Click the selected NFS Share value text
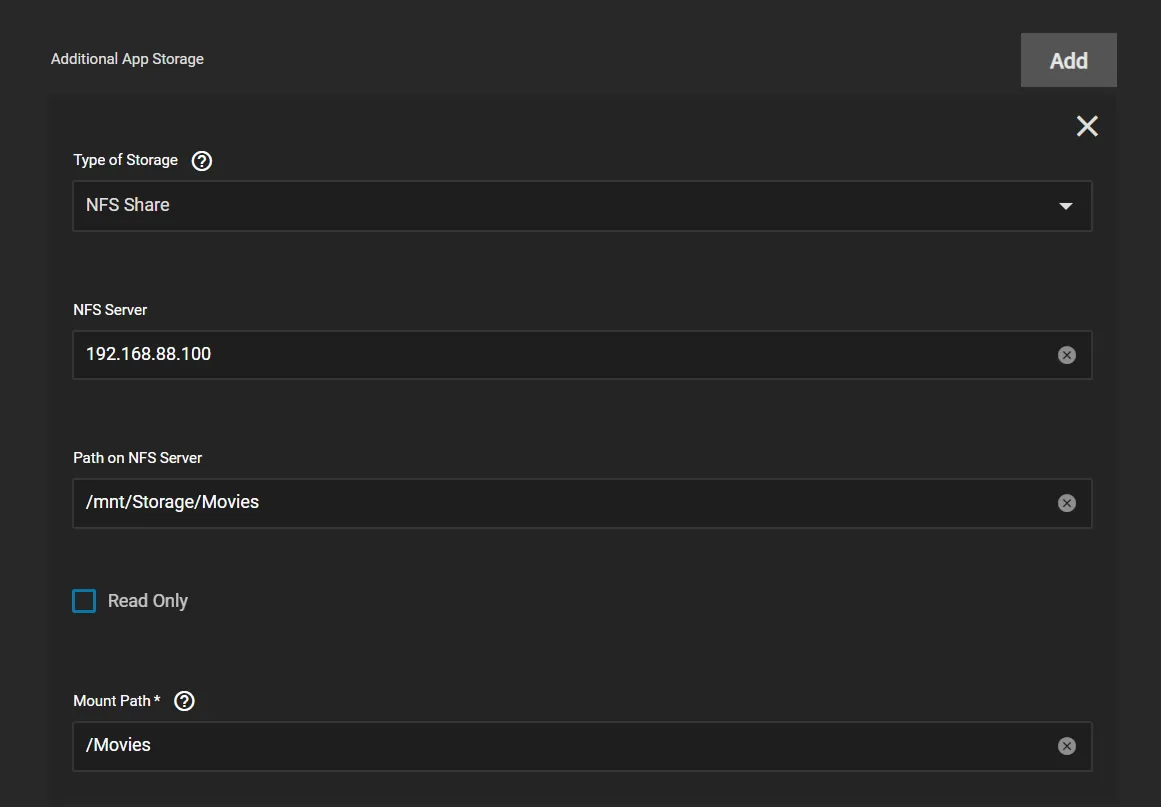Image resolution: width=1161 pixels, height=807 pixels. (128, 205)
